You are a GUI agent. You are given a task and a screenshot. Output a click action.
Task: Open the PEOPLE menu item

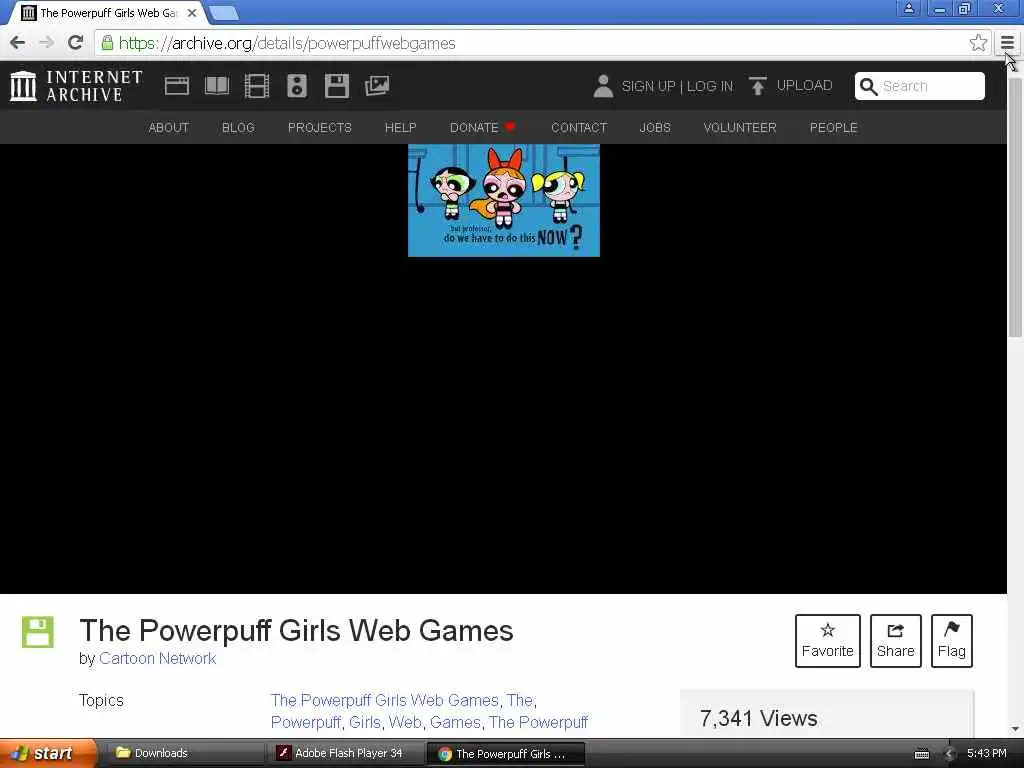coord(833,127)
